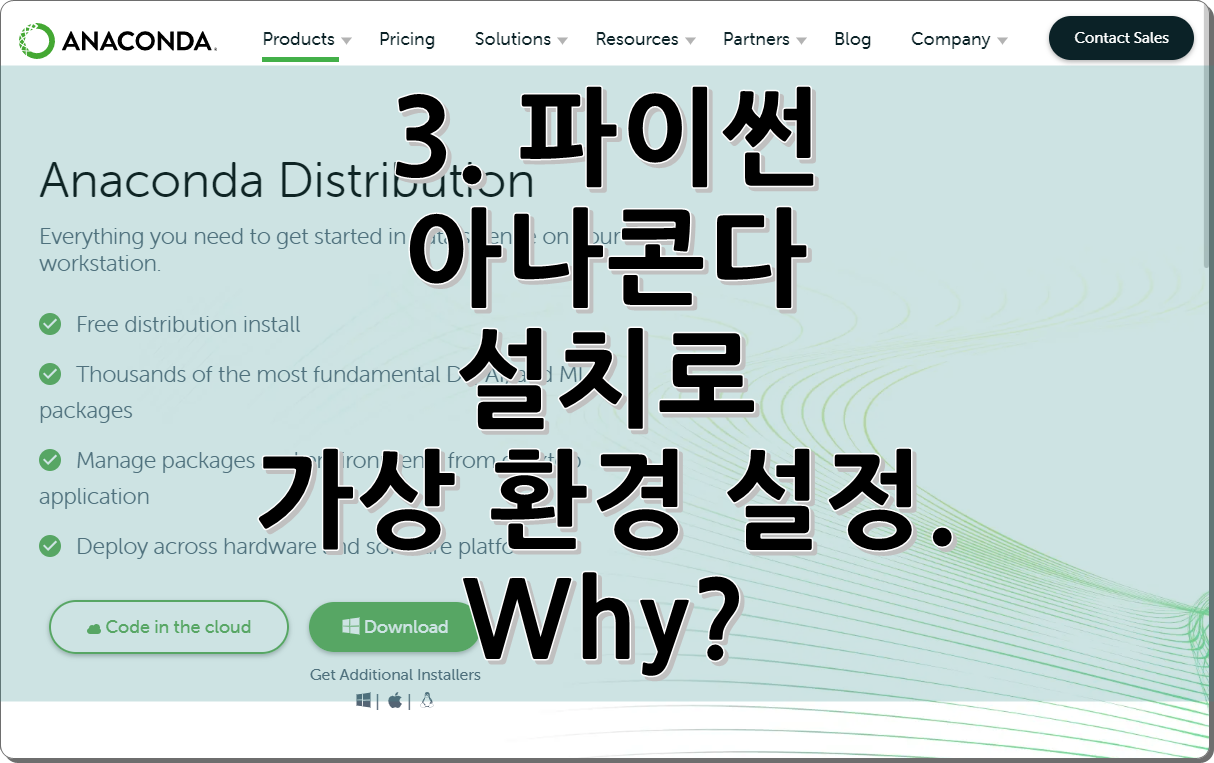1214x763 pixels.
Task: Follow the Get Additional Installers link
Action: click(x=395, y=675)
